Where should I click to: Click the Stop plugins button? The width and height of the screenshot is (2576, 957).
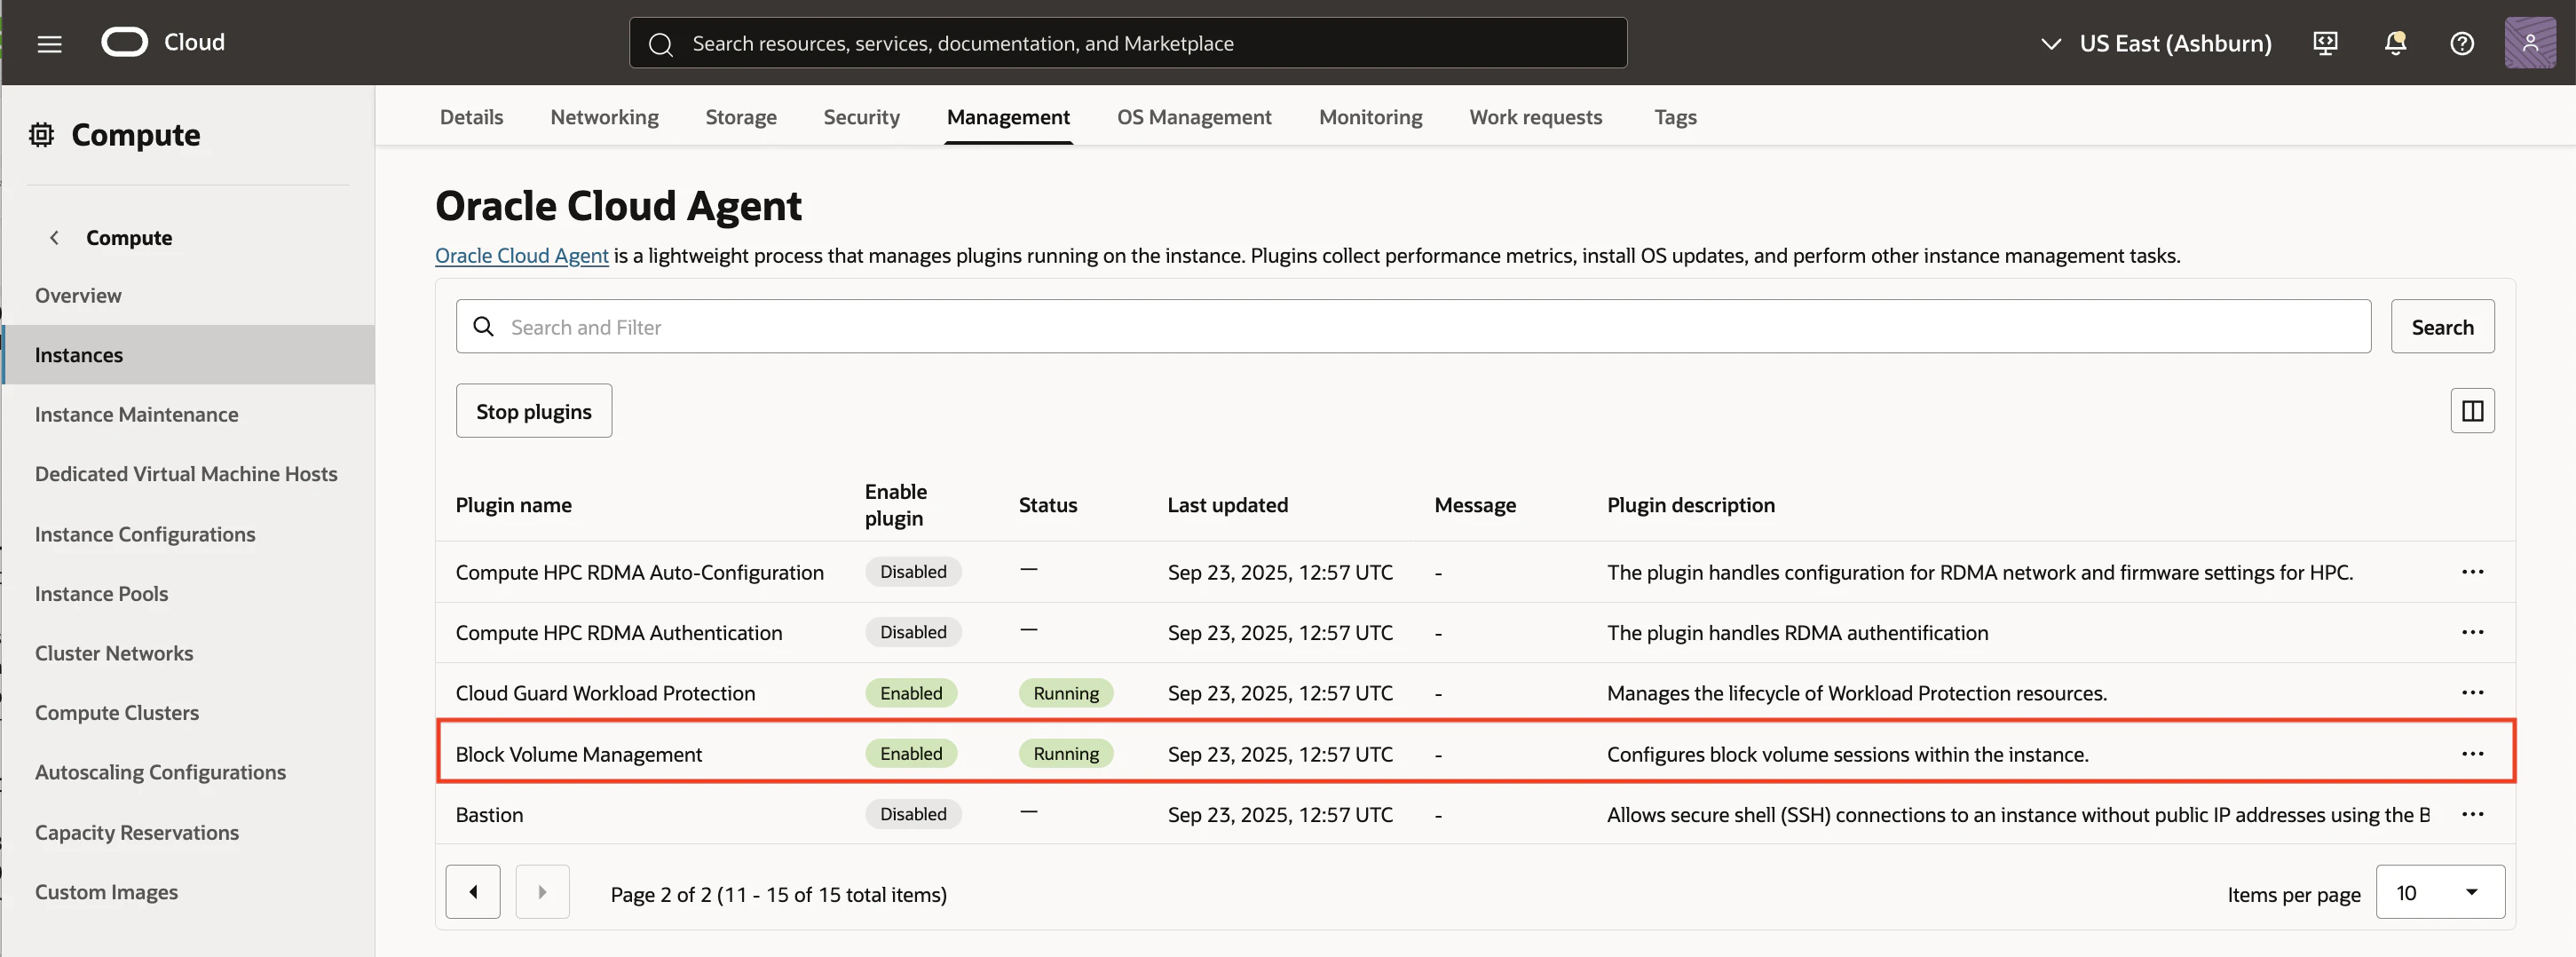(534, 411)
